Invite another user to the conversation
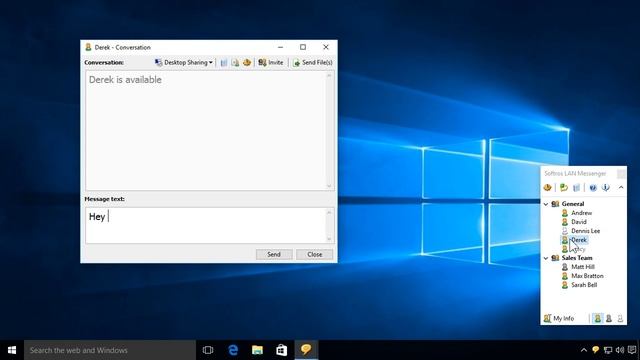 [271, 62]
